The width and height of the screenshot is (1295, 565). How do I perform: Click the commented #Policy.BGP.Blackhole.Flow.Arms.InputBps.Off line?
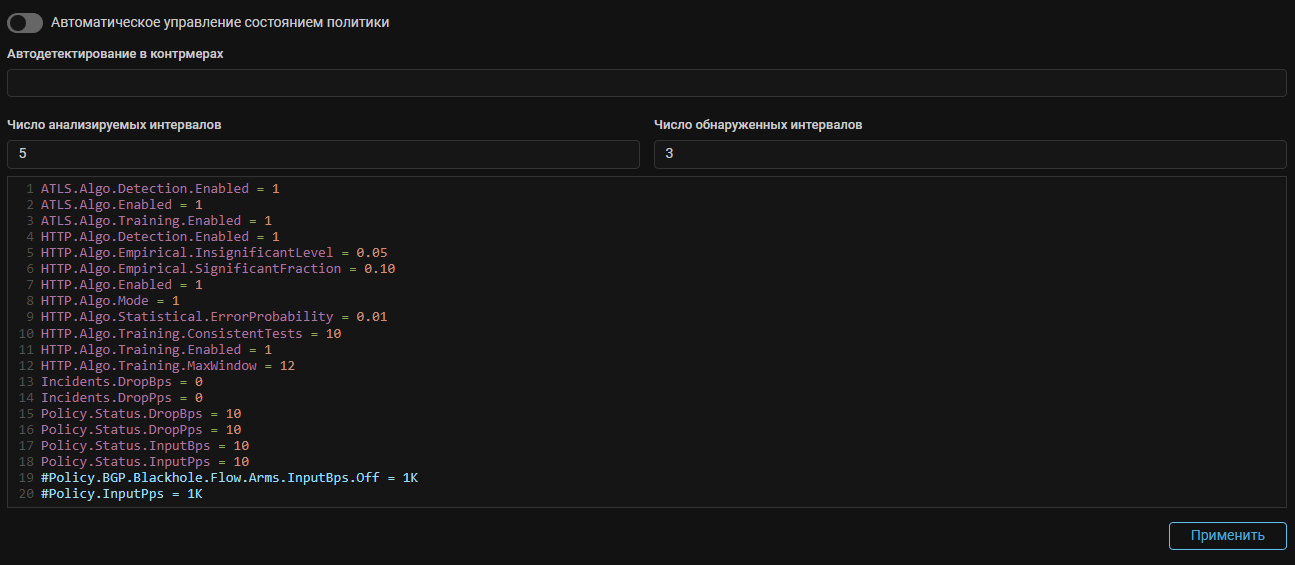229,478
